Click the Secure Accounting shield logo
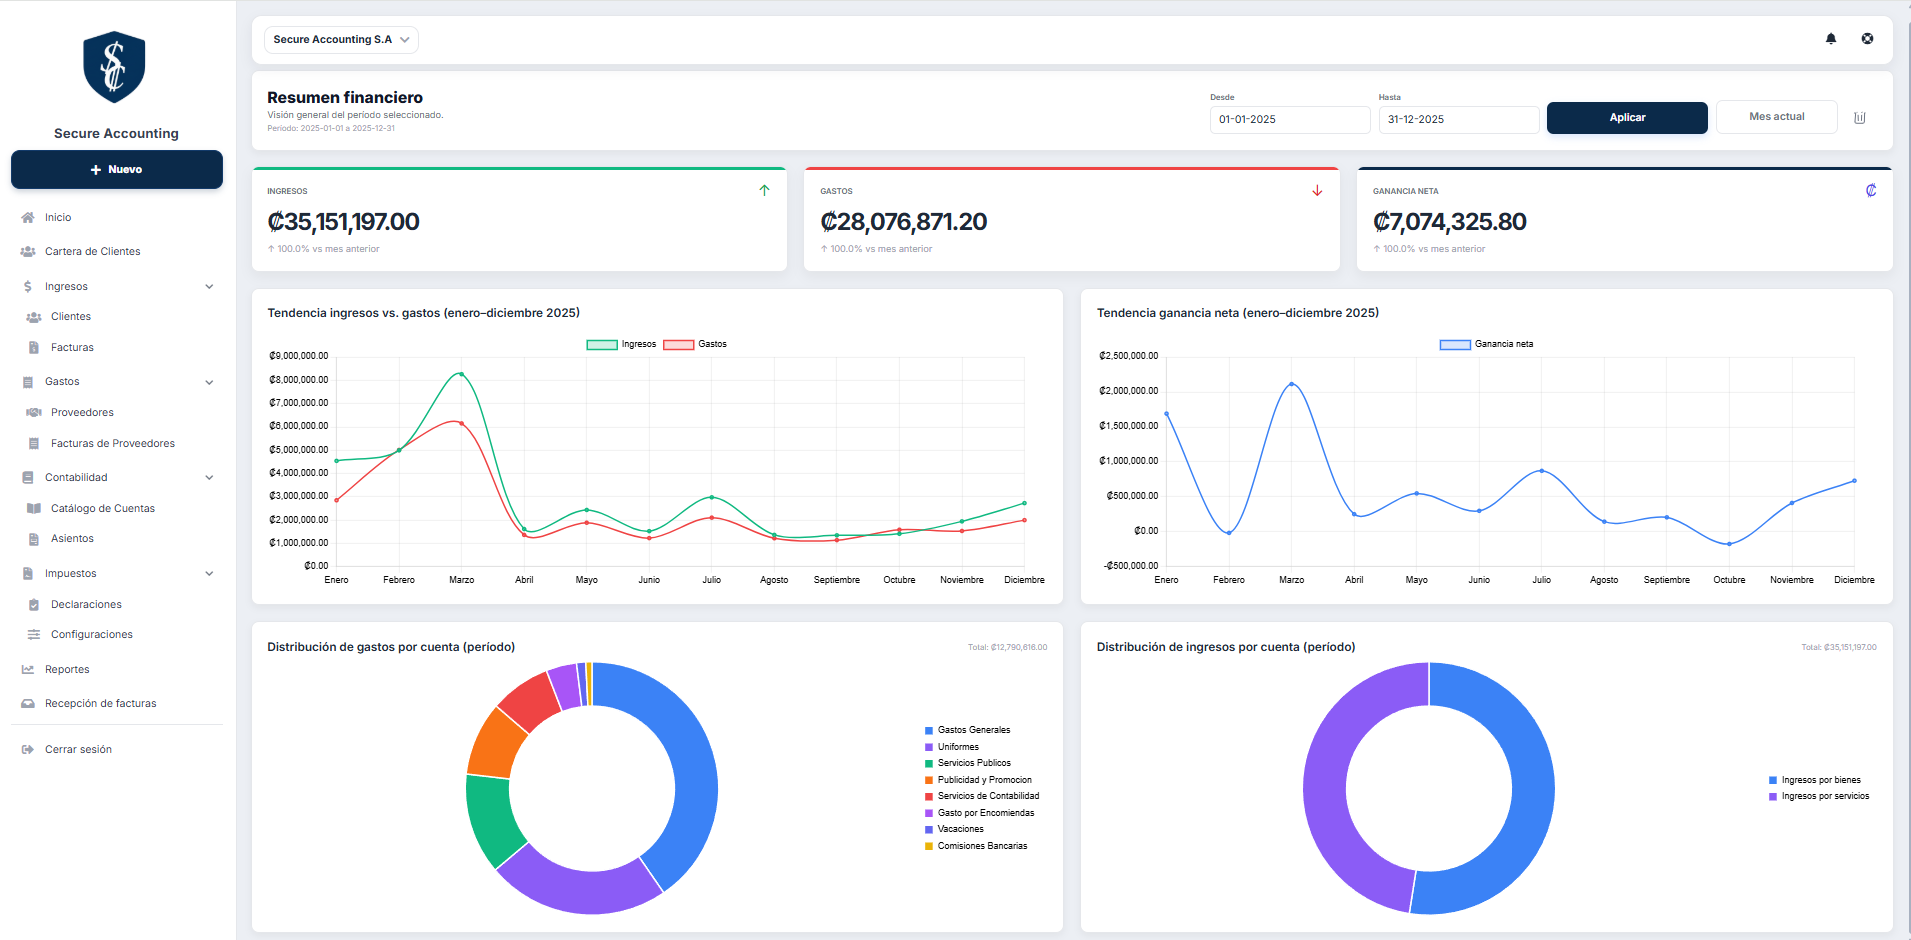The width and height of the screenshot is (1911, 940). tap(114, 68)
